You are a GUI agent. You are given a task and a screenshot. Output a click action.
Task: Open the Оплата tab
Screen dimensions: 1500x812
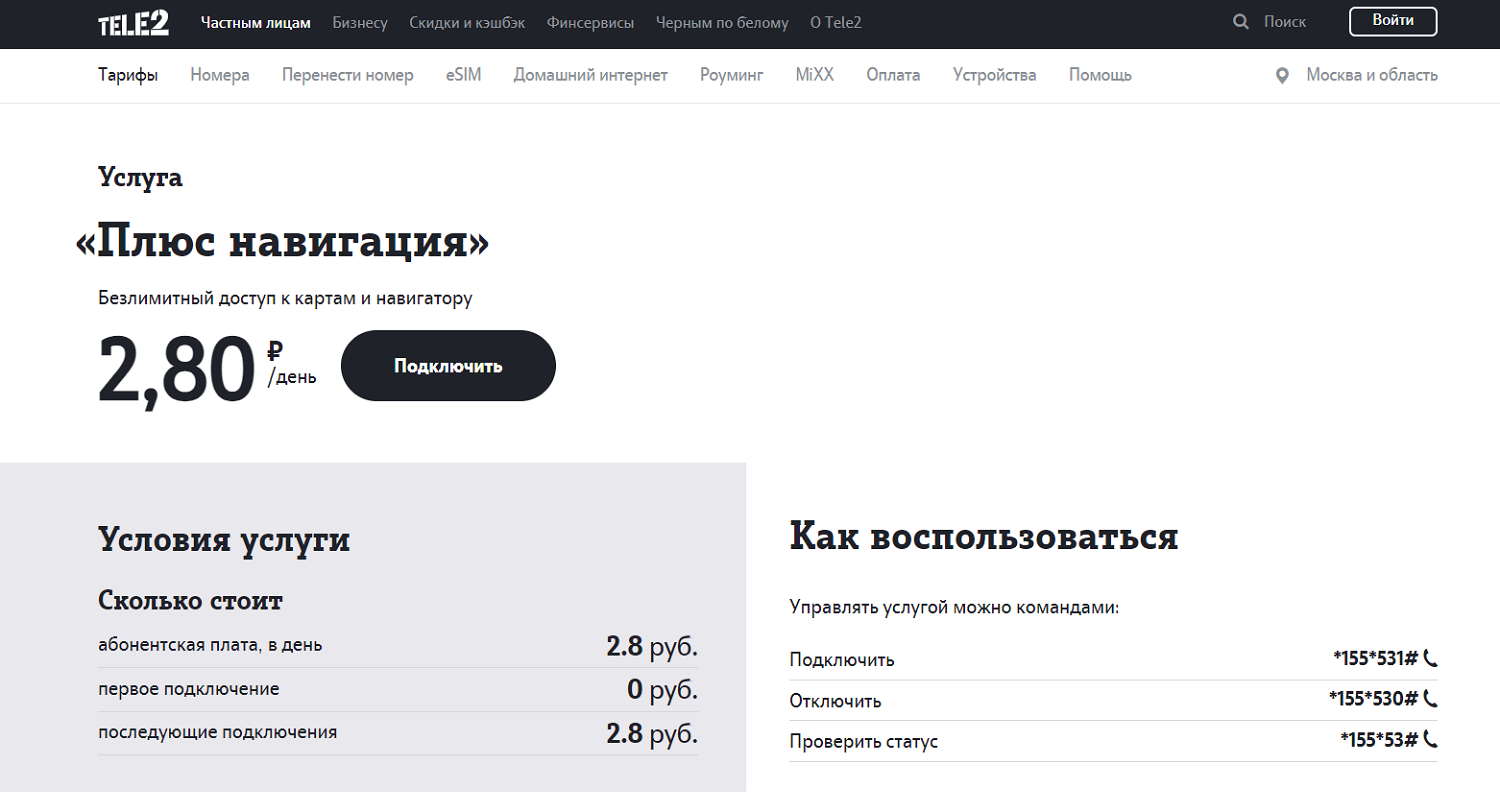tap(893, 75)
